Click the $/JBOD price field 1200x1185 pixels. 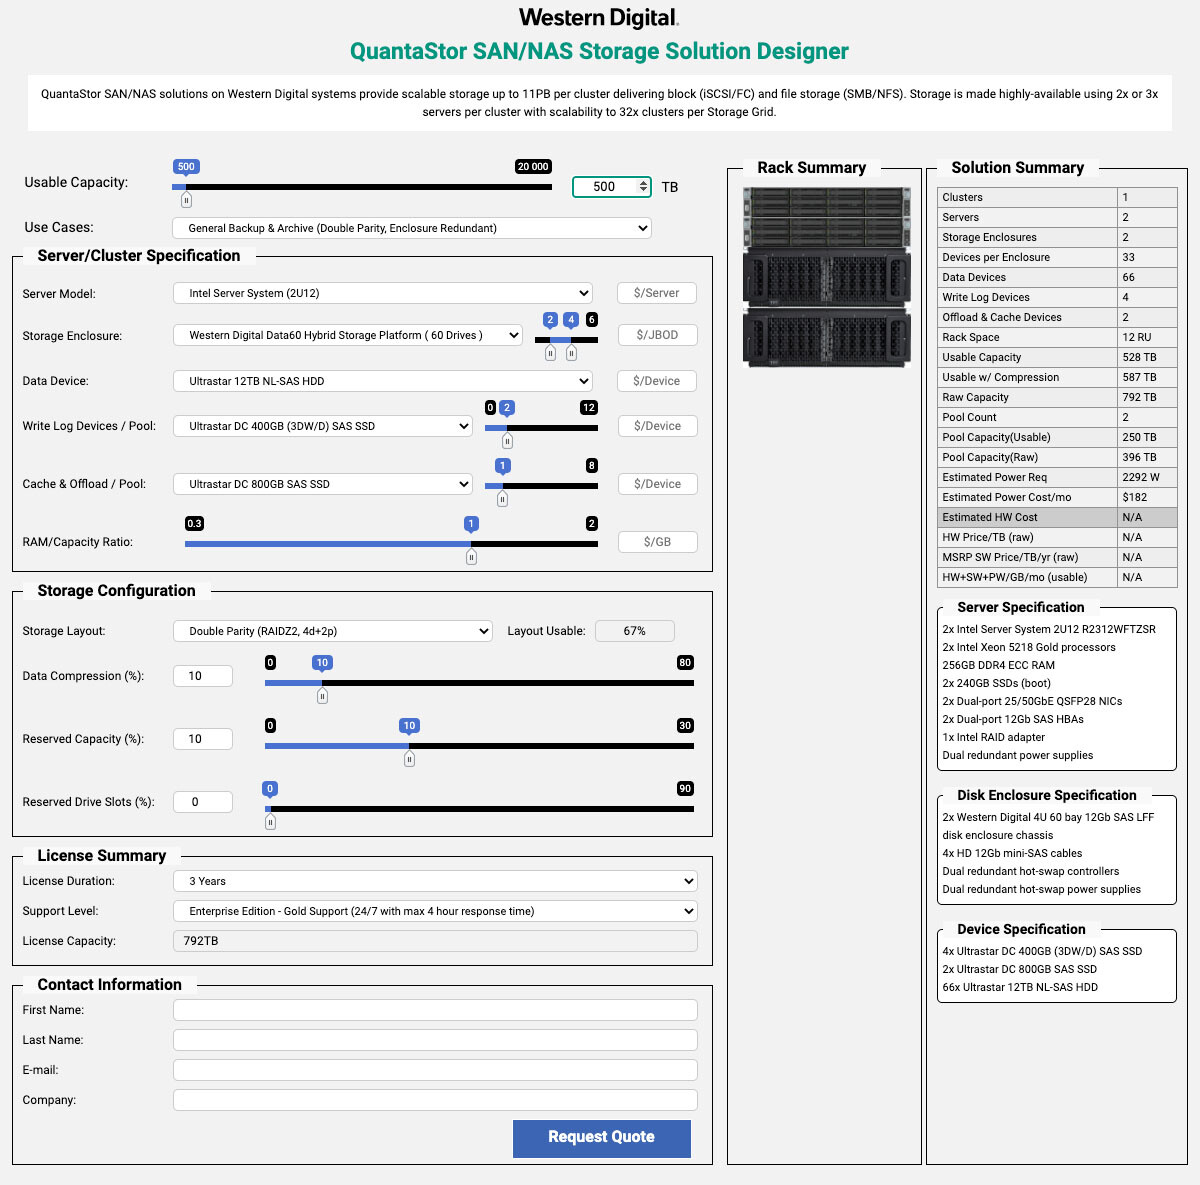(x=657, y=335)
